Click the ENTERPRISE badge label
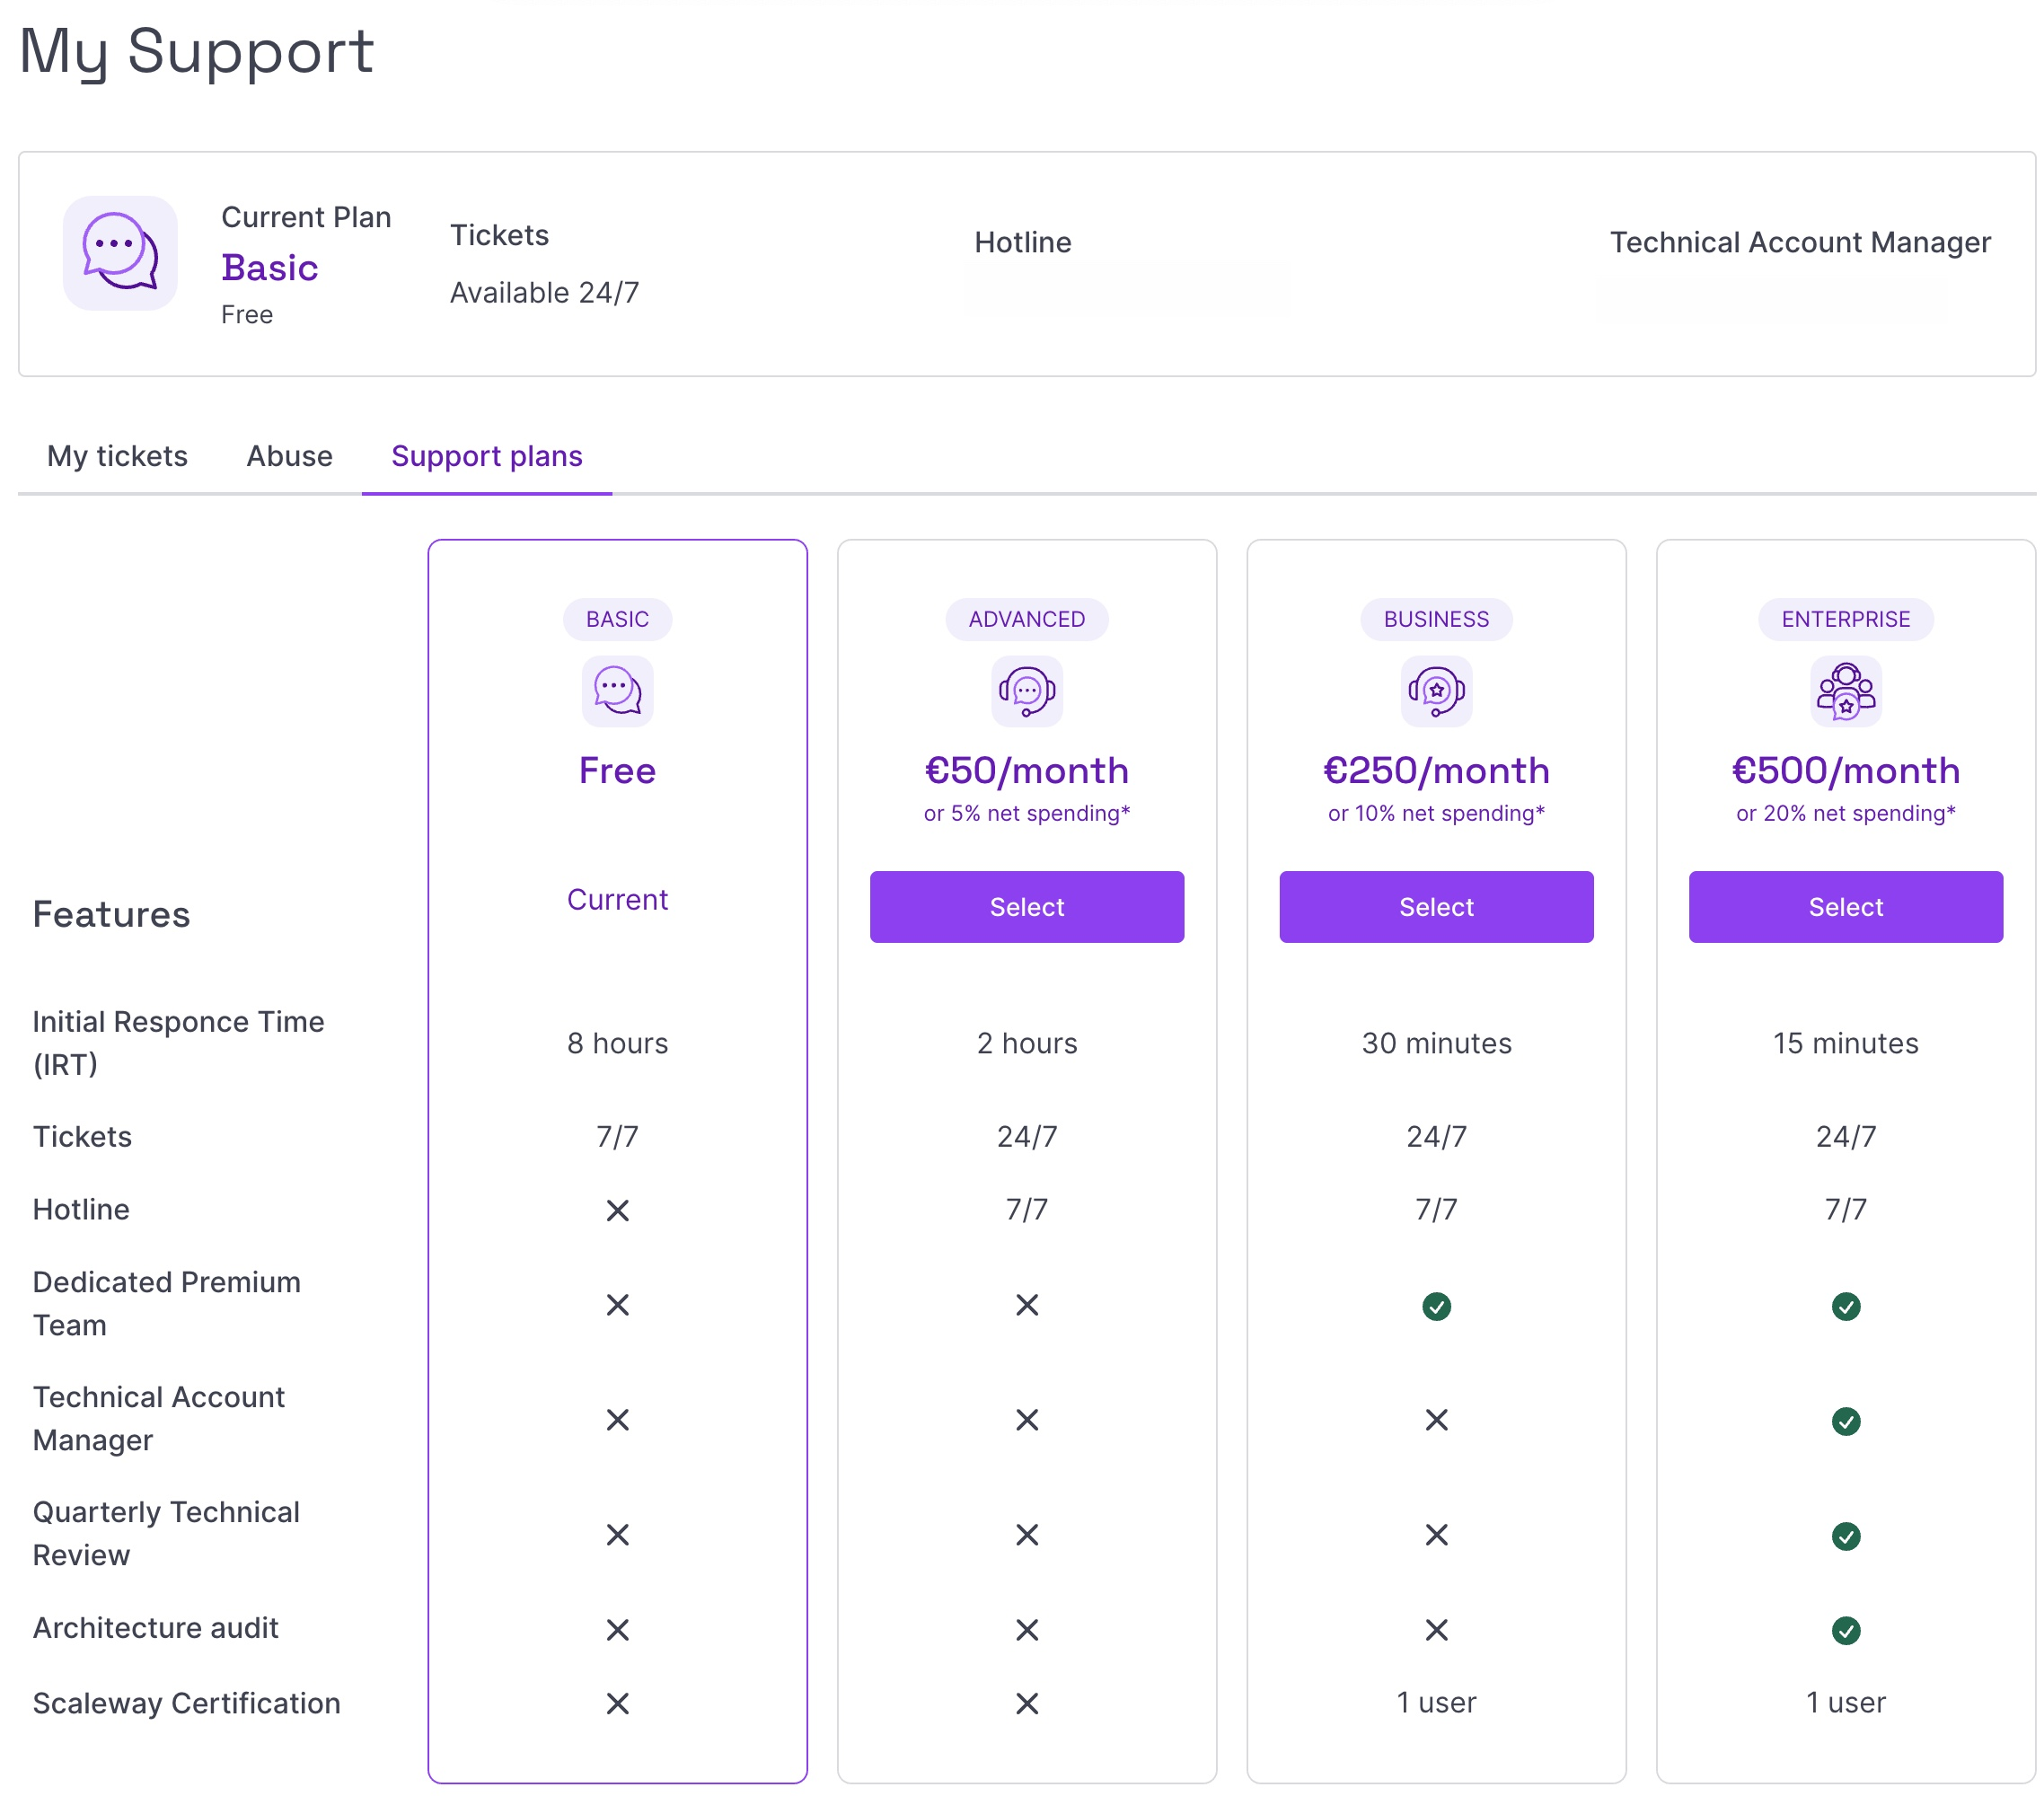Screen dimensions: 2044x1796 click(1845, 619)
